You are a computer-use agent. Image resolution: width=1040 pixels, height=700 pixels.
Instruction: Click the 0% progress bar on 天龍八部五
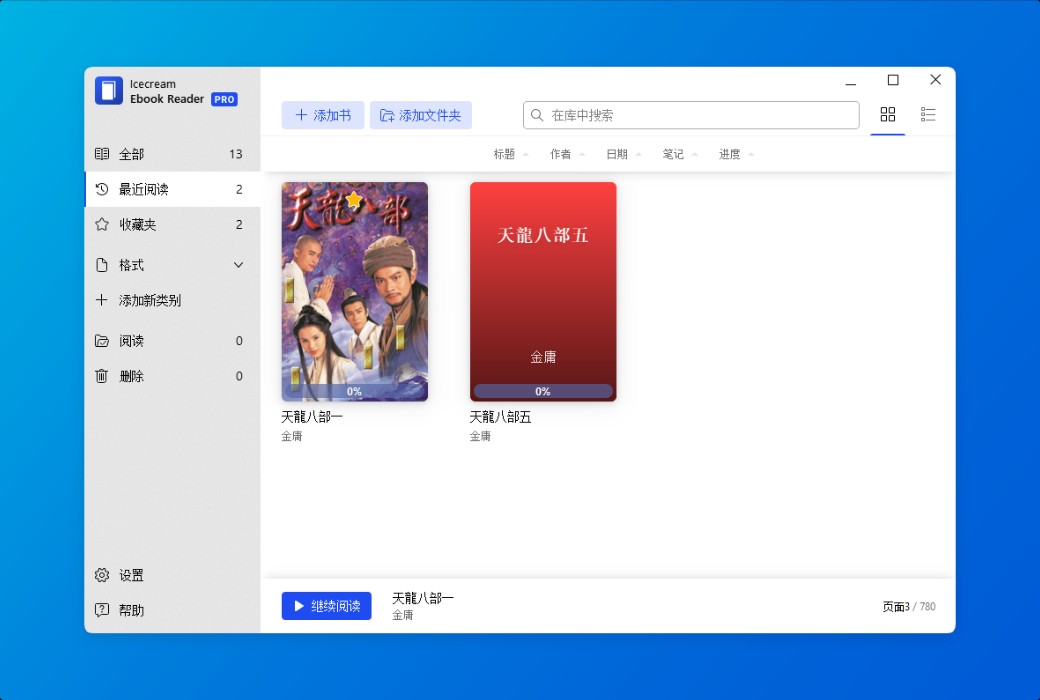pos(542,391)
